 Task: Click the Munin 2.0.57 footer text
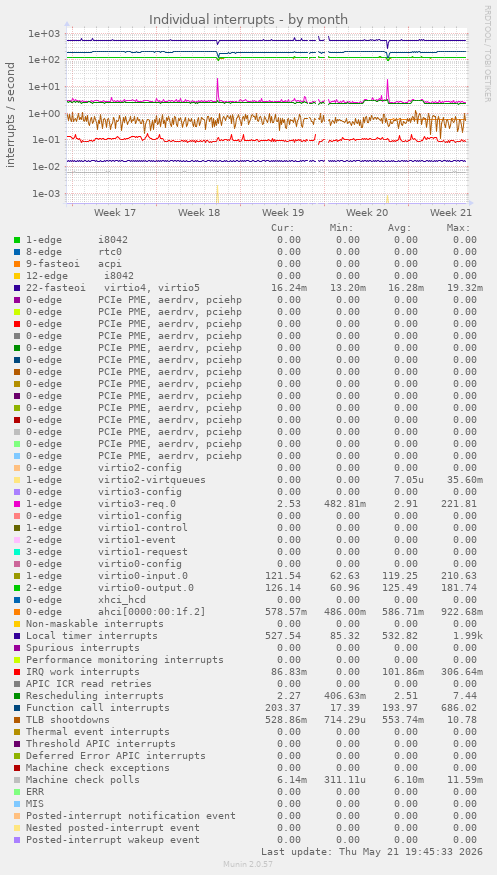click(x=248, y=864)
